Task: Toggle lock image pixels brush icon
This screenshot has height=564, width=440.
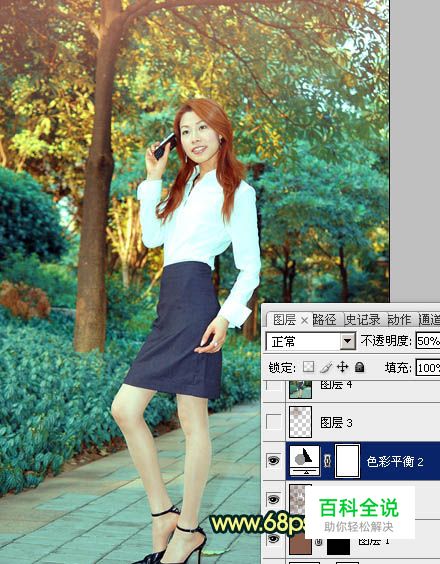Action: (x=326, y=367)
